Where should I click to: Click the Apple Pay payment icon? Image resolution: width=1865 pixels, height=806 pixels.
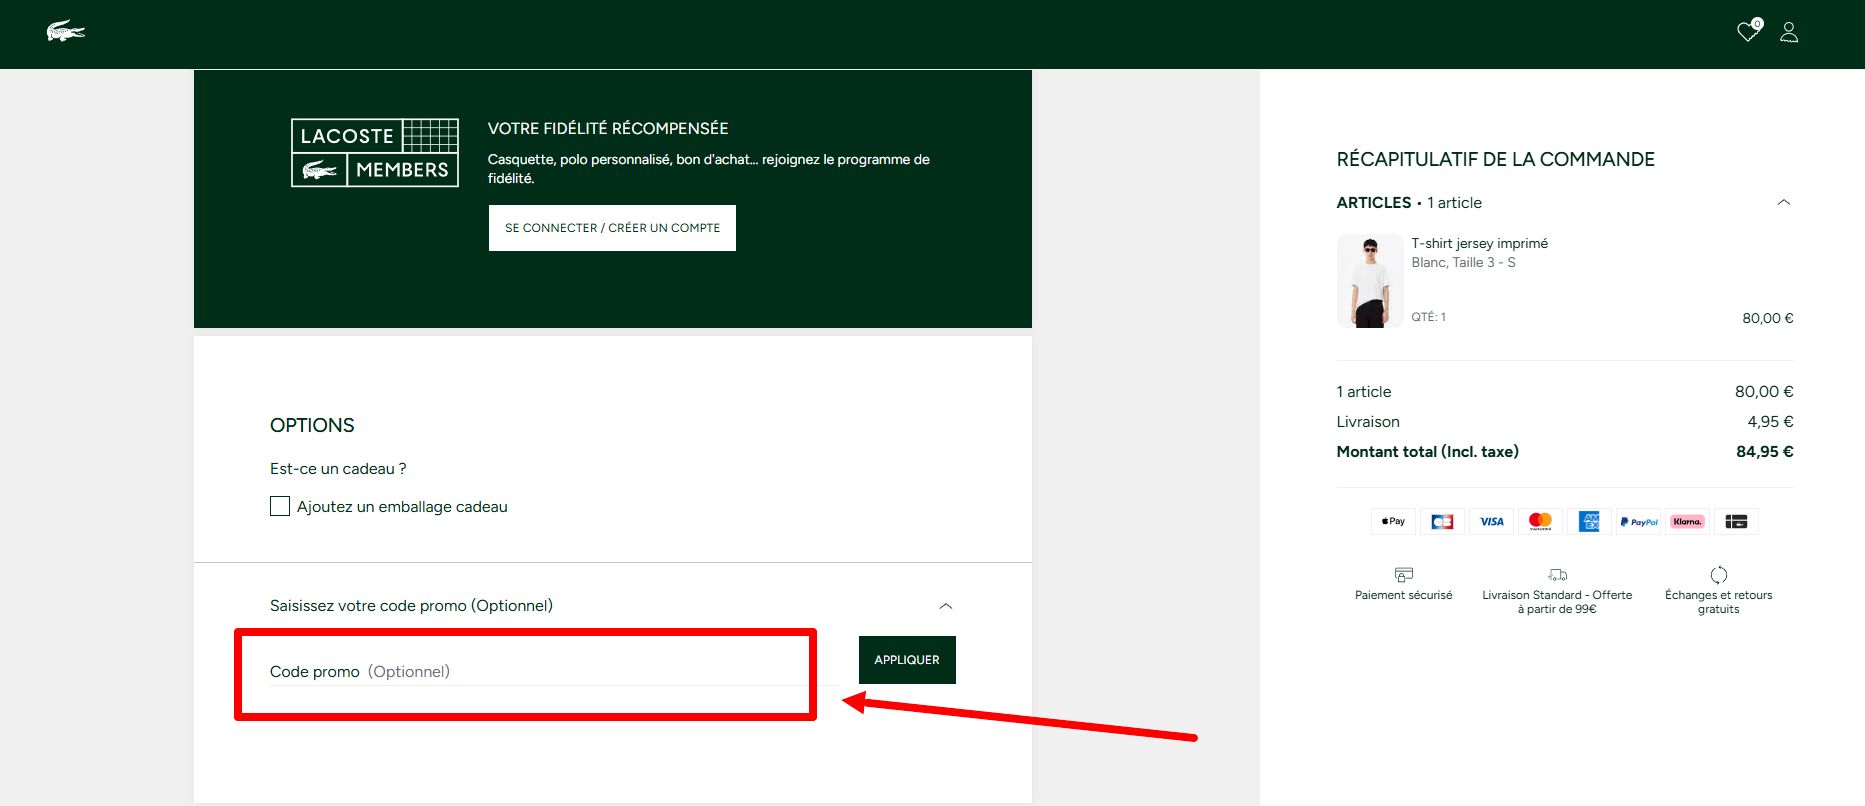coord(1393,521)
